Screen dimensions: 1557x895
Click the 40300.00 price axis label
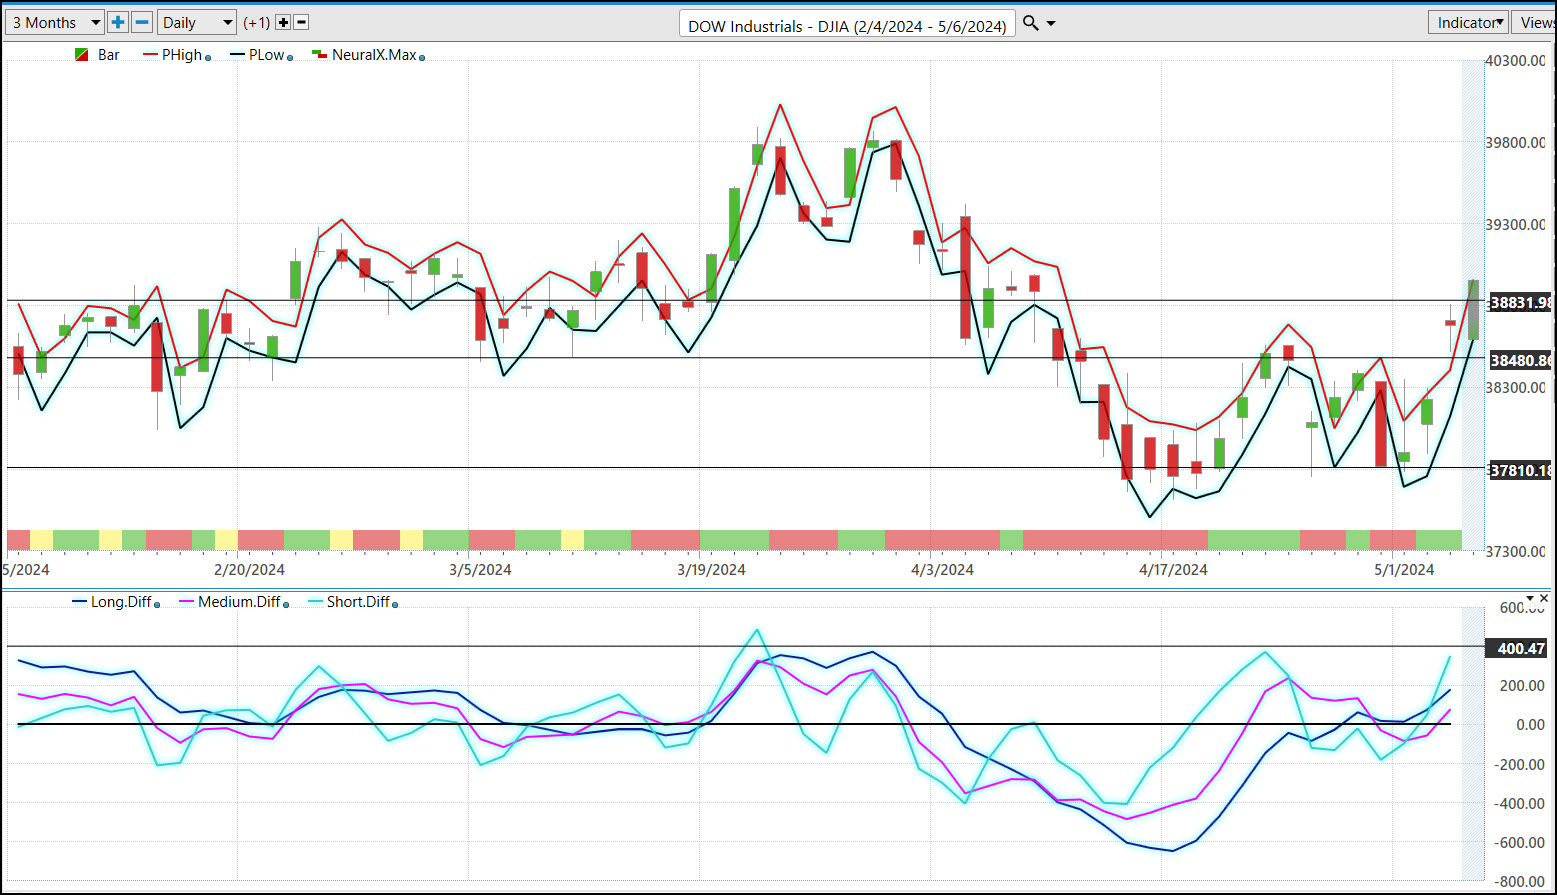tap(1516, 61)
